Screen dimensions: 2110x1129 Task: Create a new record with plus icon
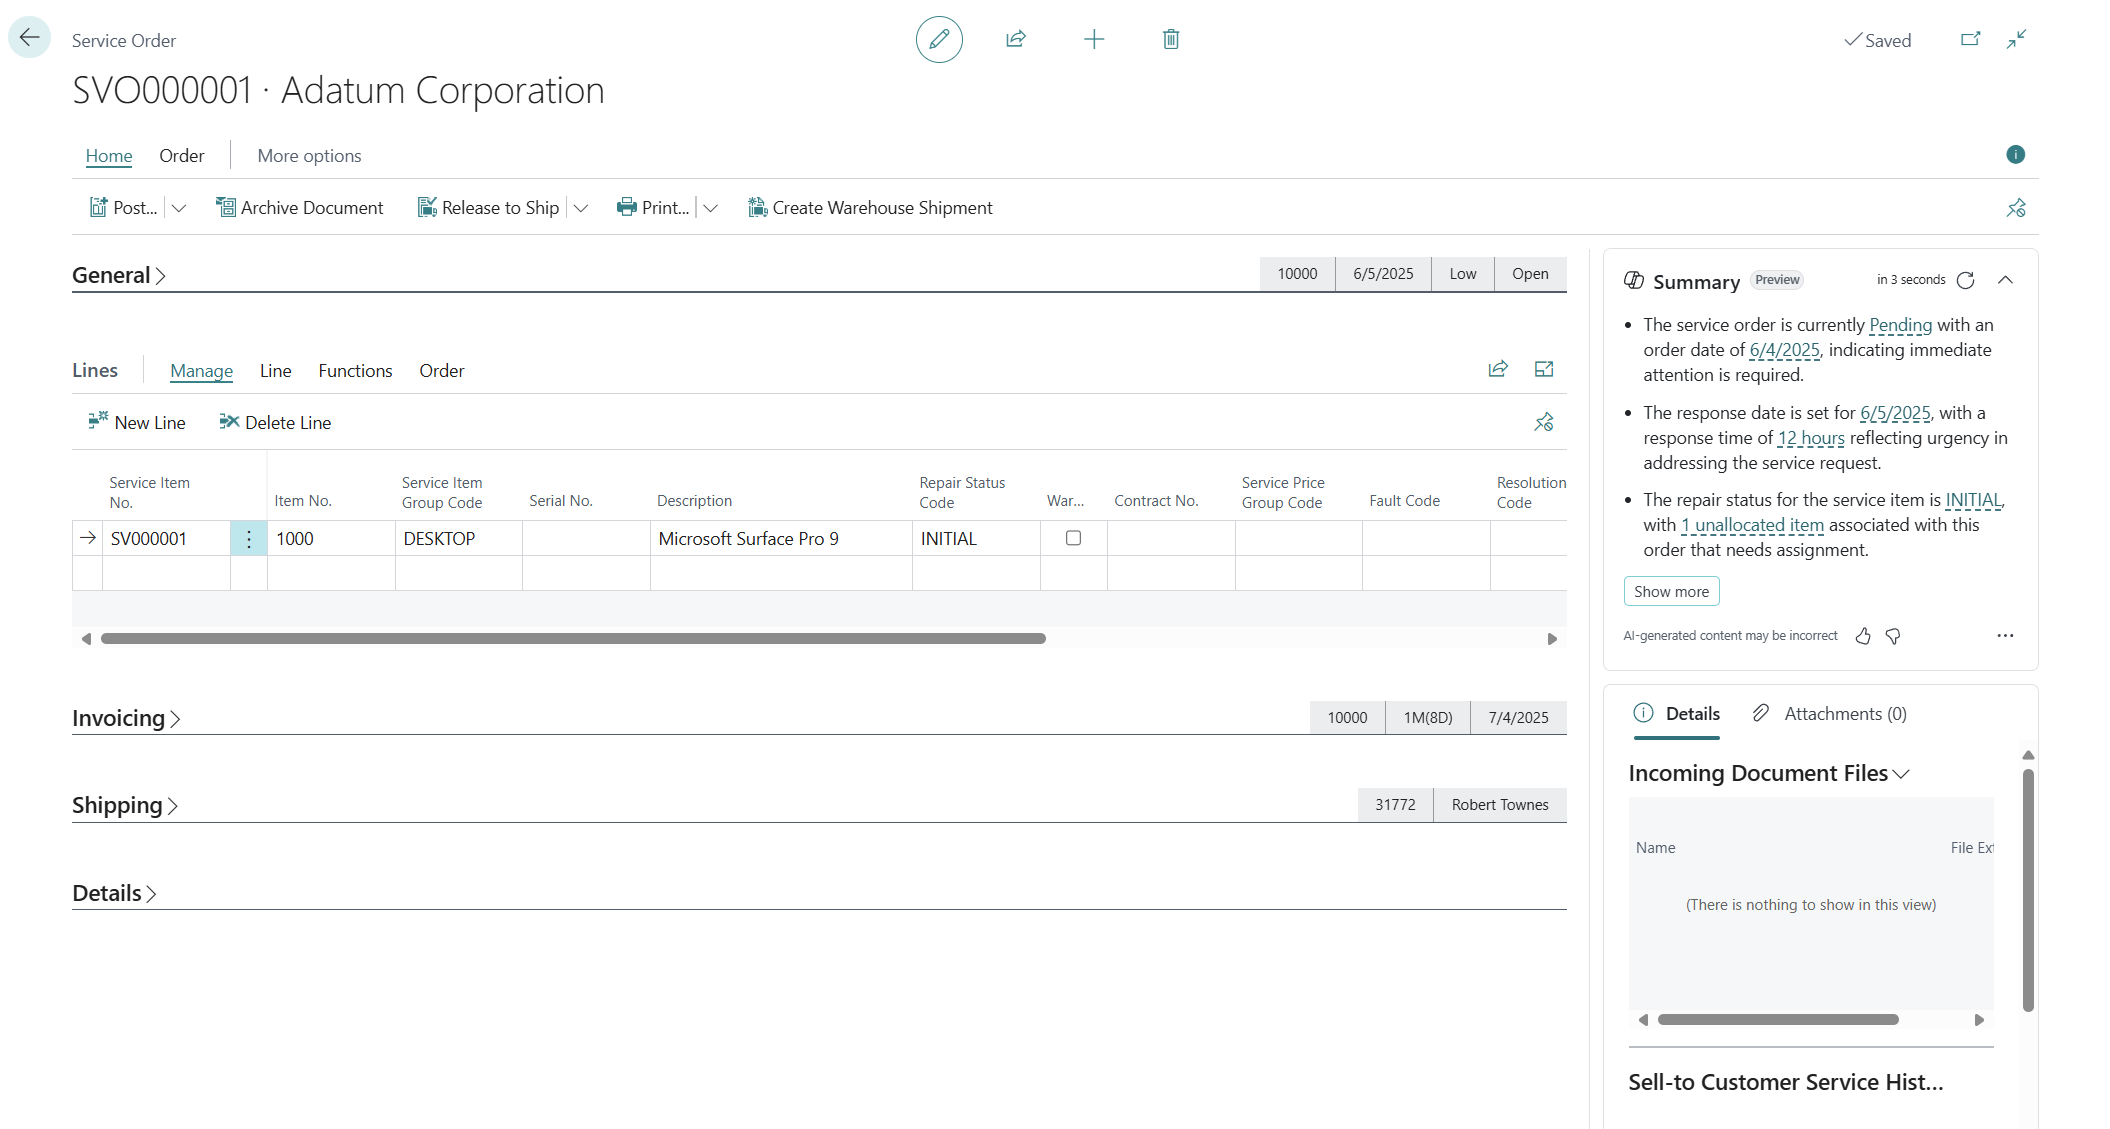pyautogui.click(x=1094, y=39)
